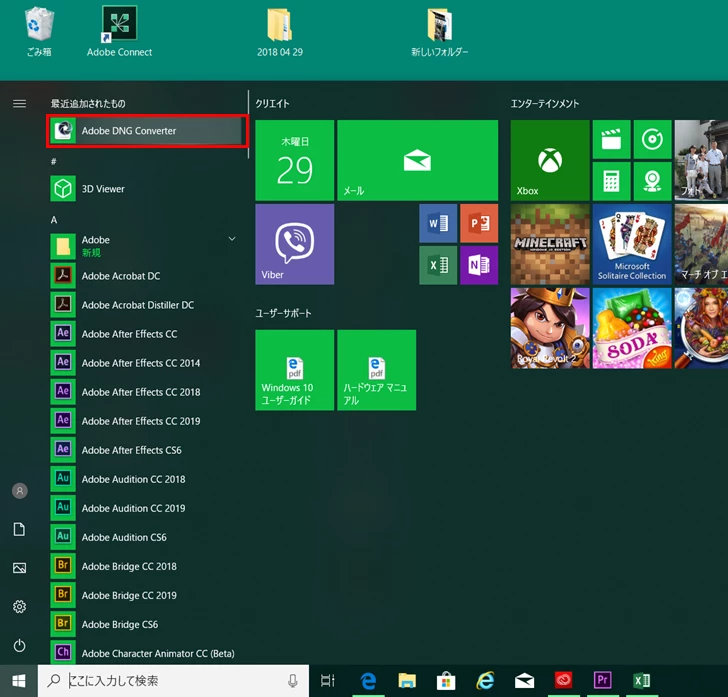Open Adobe Acrobat DC
The width and height of the screenshot is (728, 697).
point(146,276)
